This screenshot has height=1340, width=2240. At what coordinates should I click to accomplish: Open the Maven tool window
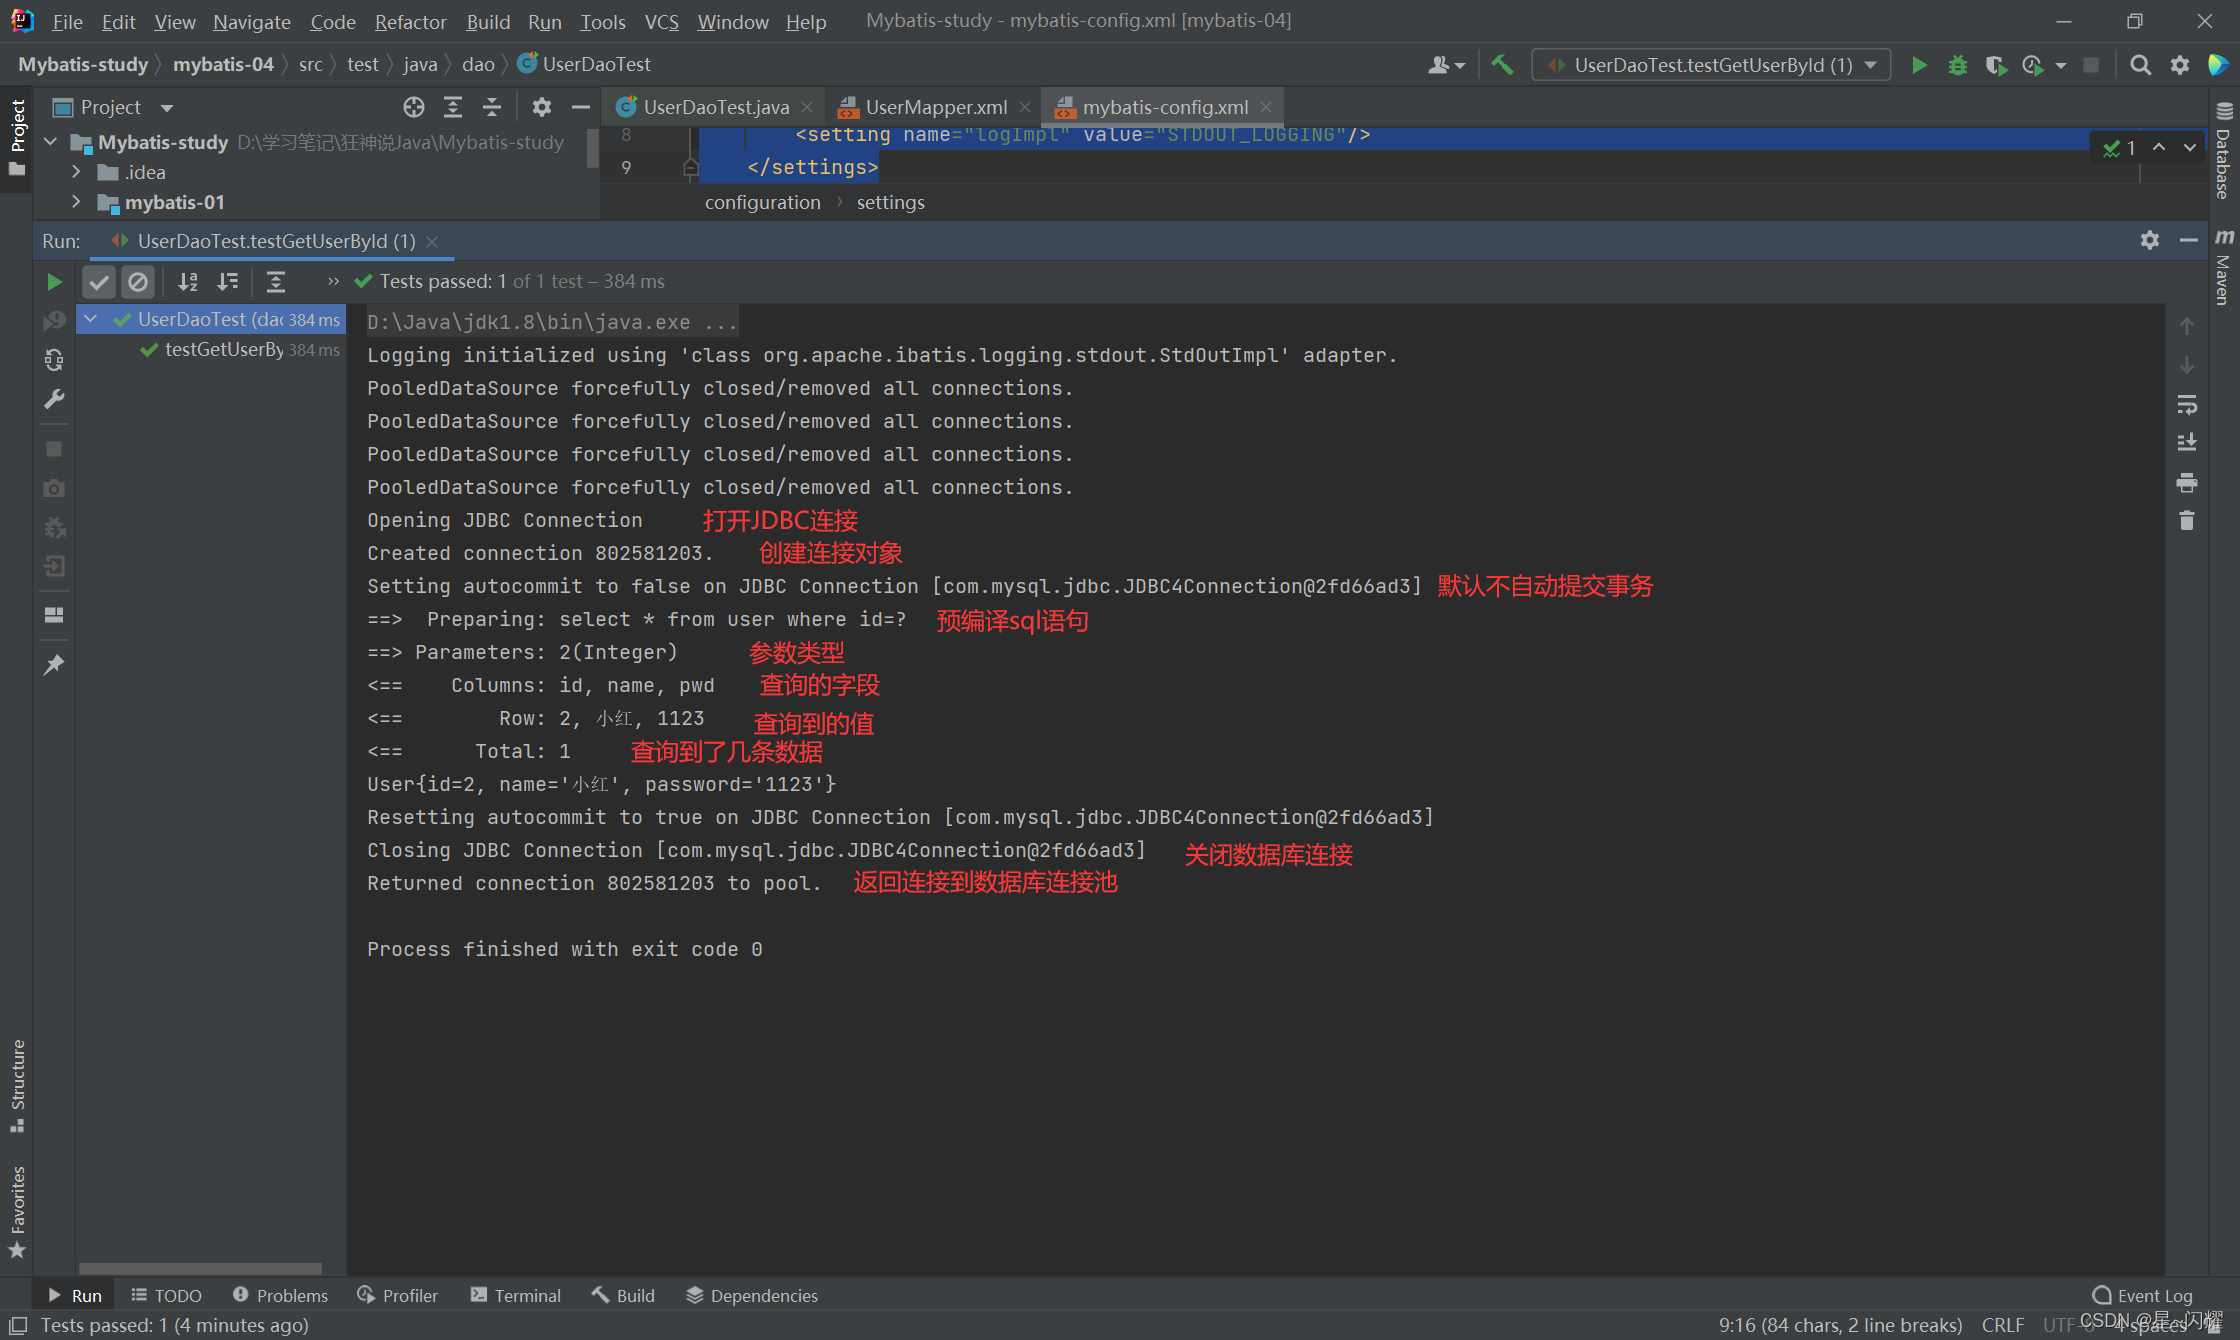2224,267
